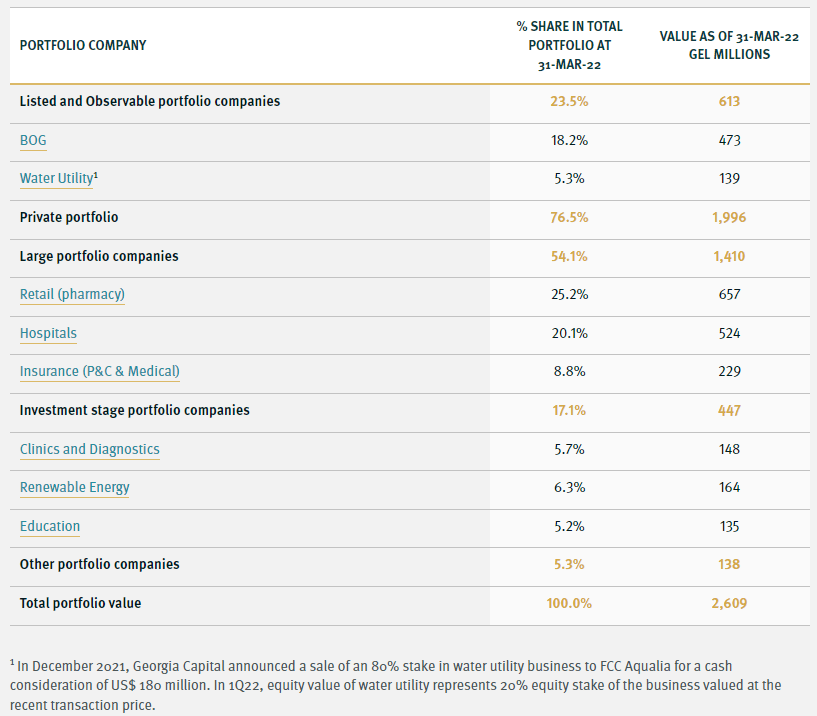Open the Retail (pharmacy) link

[x=72, y=295]
